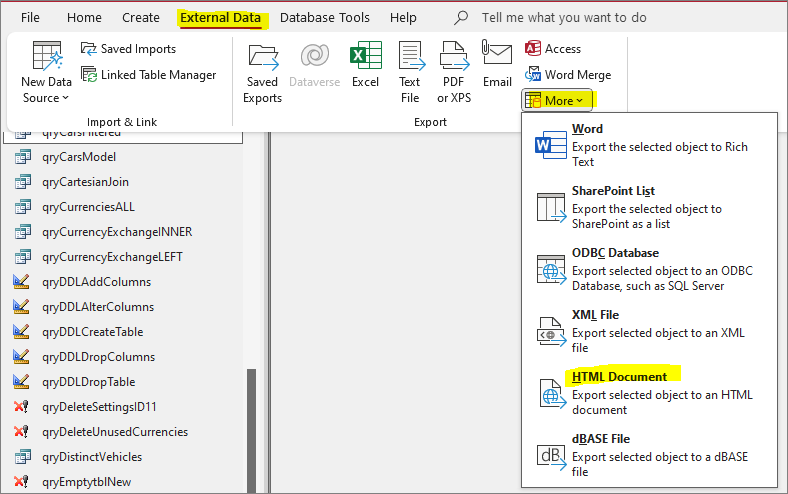Click the qryDistinctVehicles query icon
Image resolution: width=788 pixels, height=494 pixels.
pyautogui.click(x=23, y=457)
